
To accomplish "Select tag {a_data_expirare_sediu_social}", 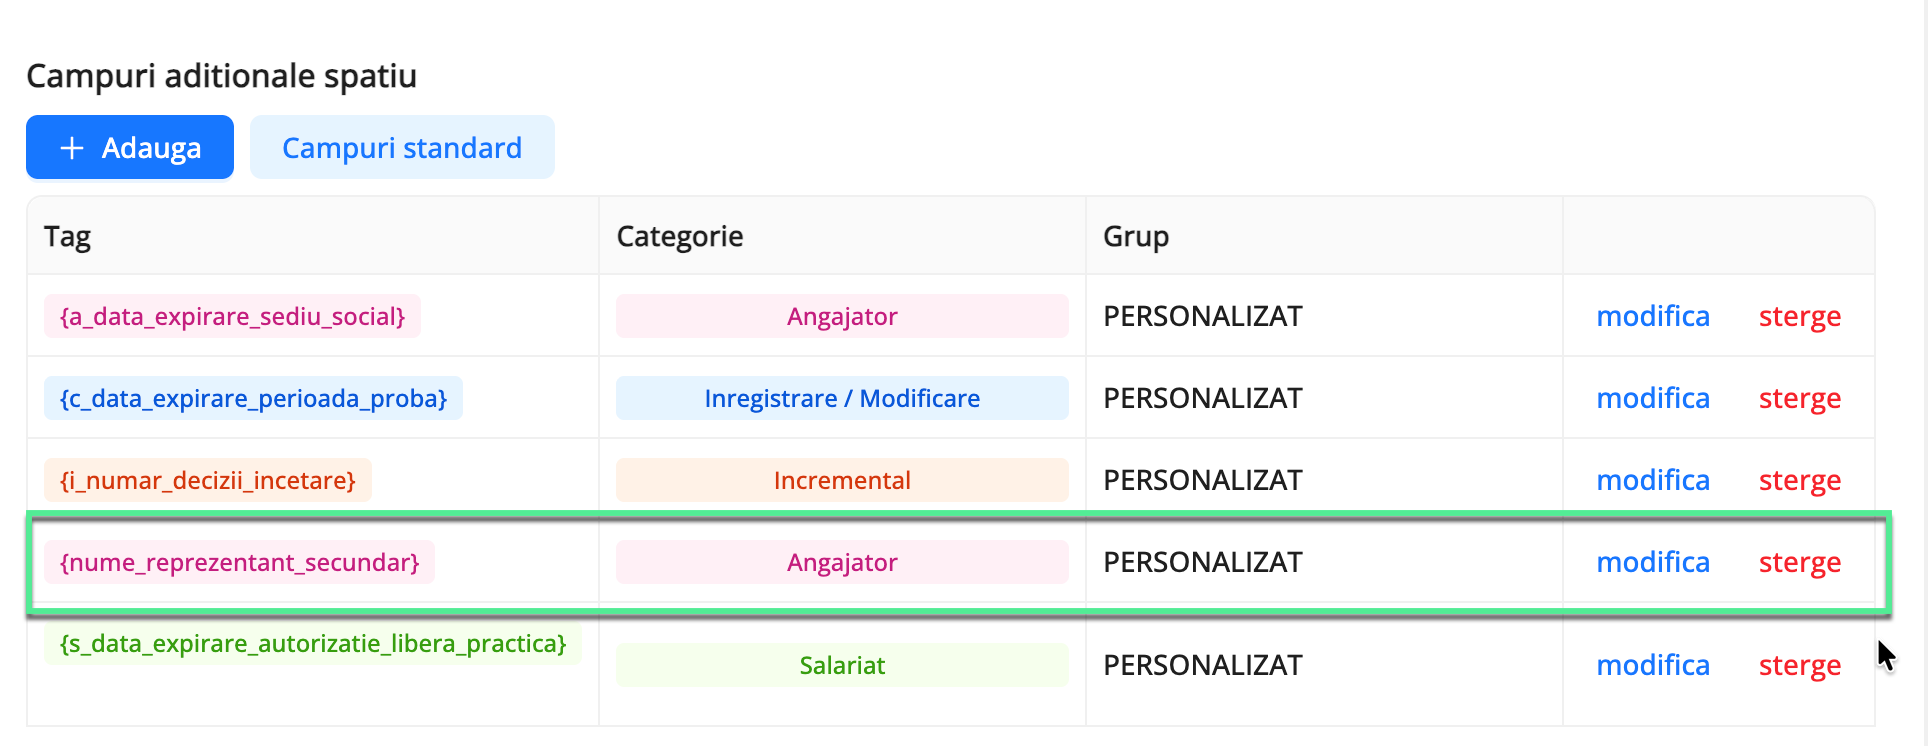I will [x=232, y=315].
